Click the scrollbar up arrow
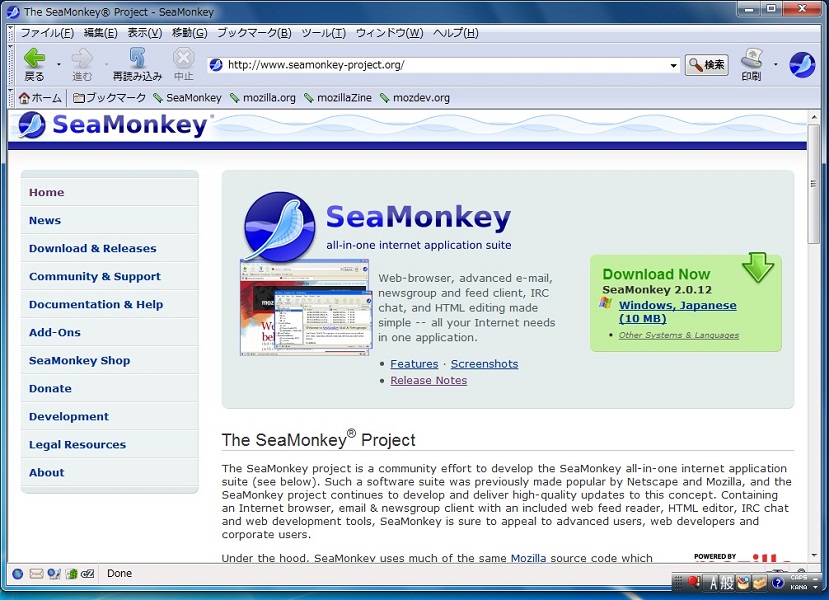This screenshot has height=600, width=829. 814,116
